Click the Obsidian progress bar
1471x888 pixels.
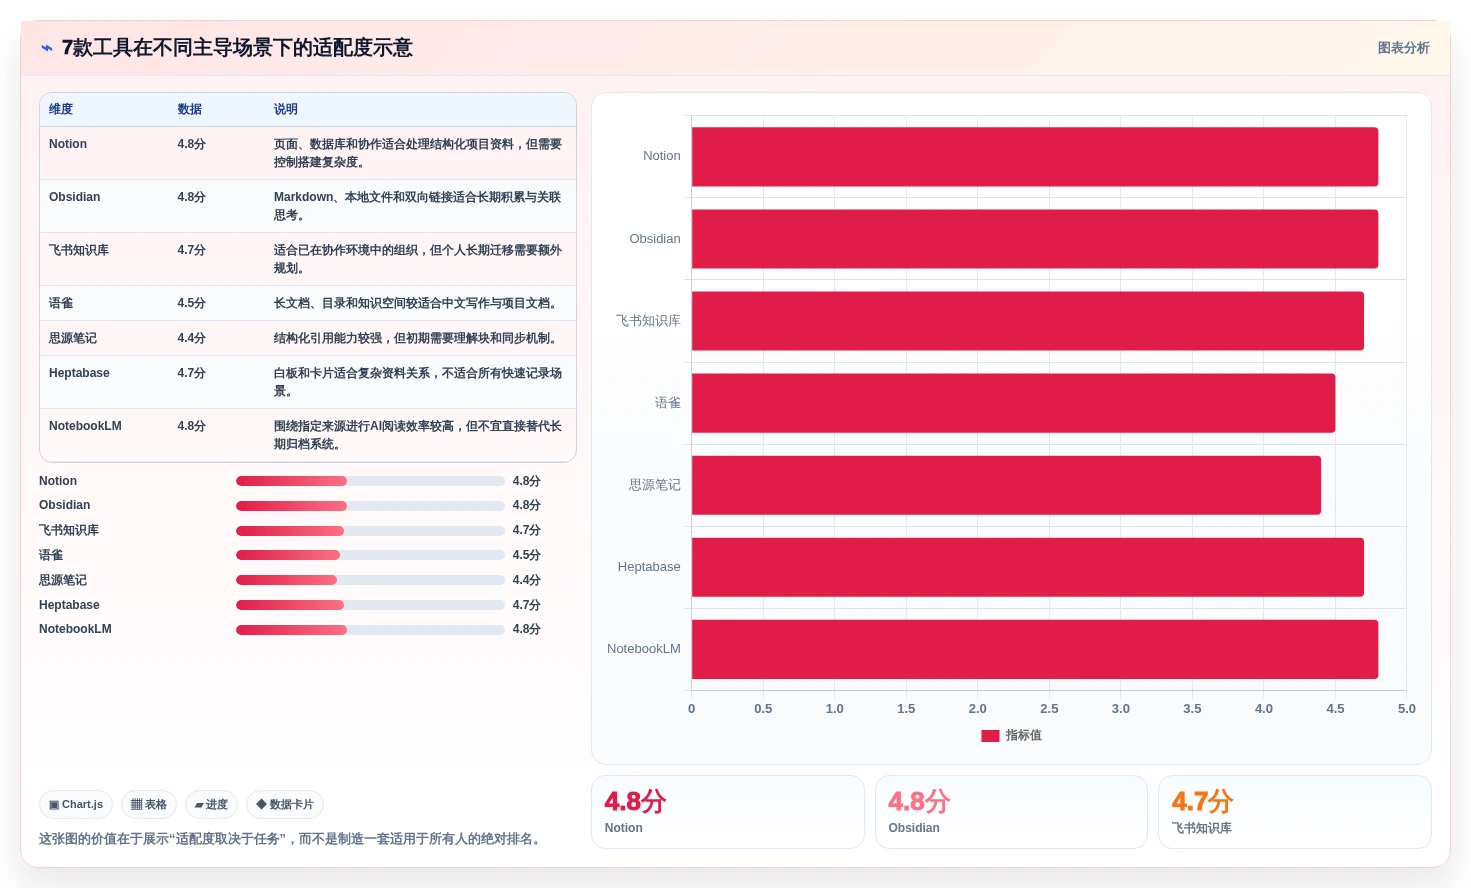click(x=370, y=506)
